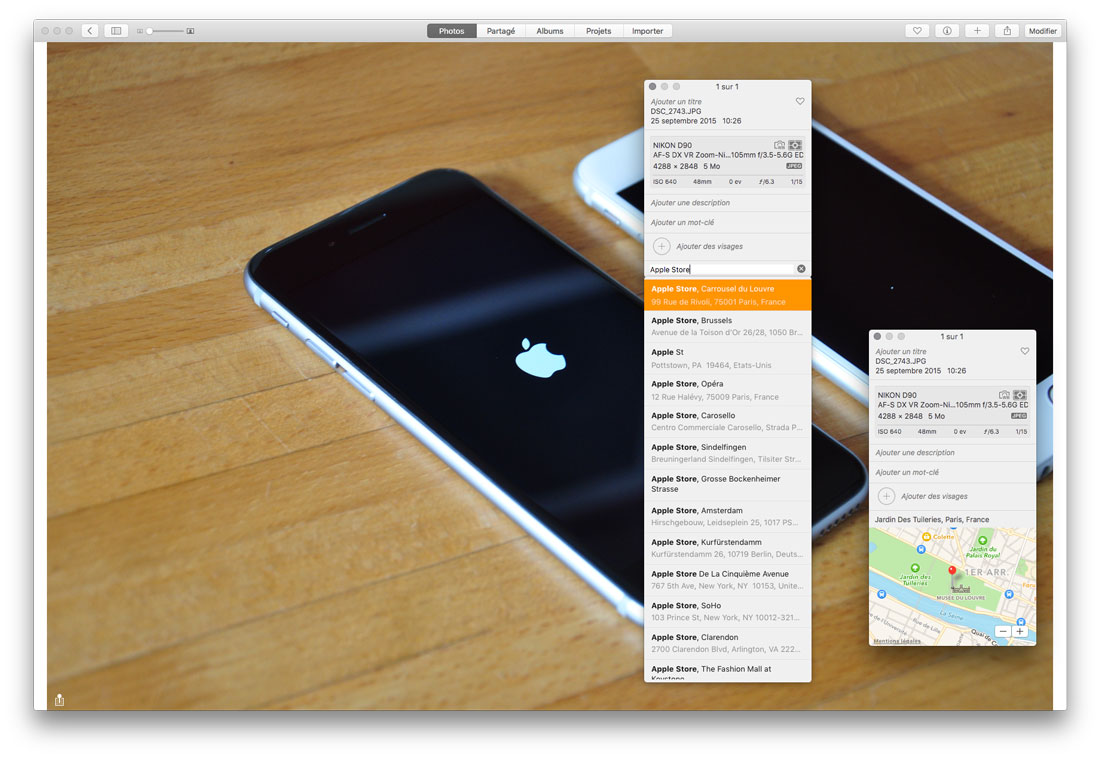The height and width of the screenshot is (758, 1100).
Task: Select Apple Store, The Fashion Mall suggestion
Action: pos(727,671)
